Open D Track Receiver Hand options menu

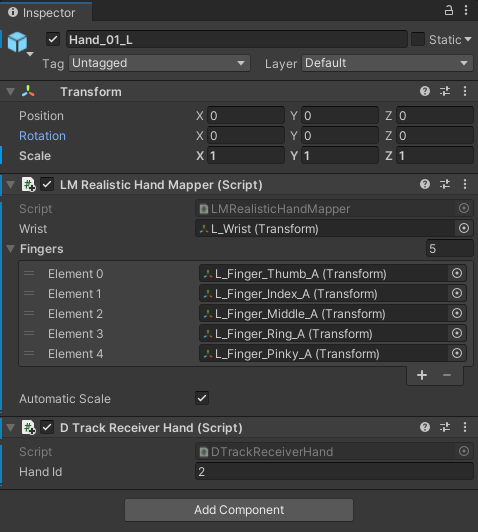(465, 427)
